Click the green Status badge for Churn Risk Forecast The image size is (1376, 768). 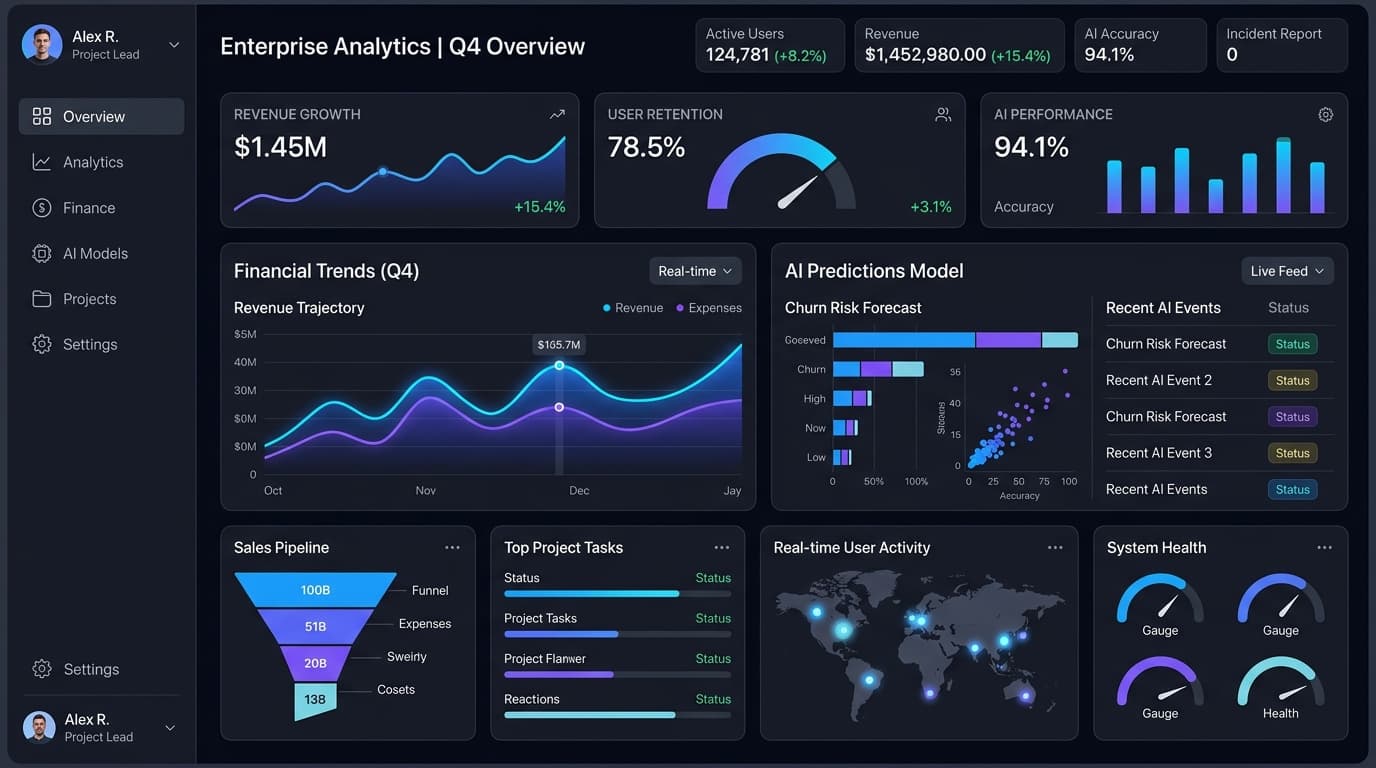1292,344
